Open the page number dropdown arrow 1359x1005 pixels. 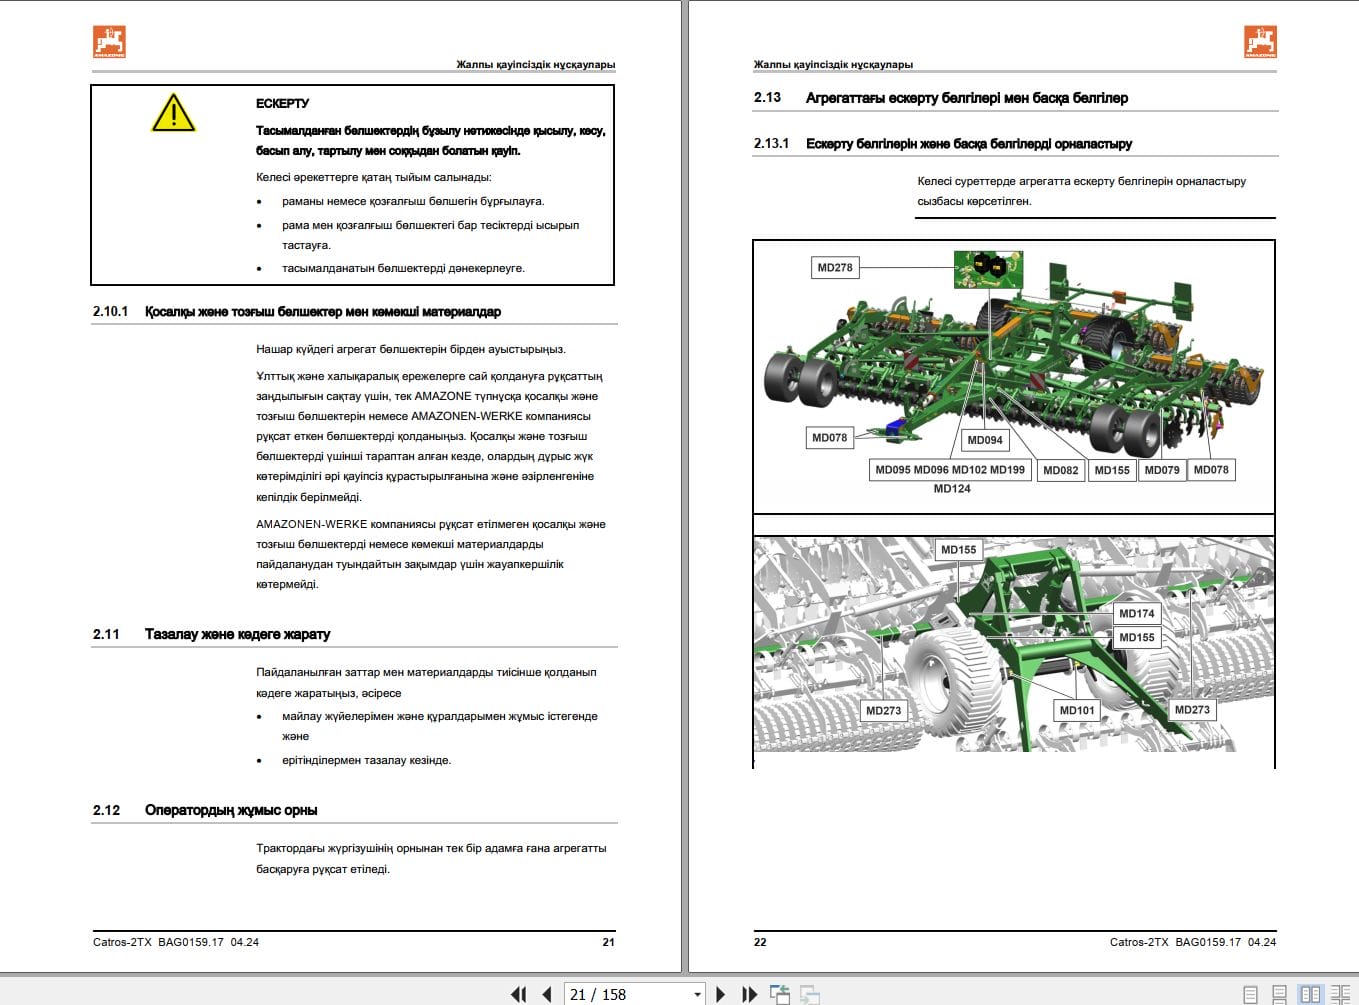point(697,995)
